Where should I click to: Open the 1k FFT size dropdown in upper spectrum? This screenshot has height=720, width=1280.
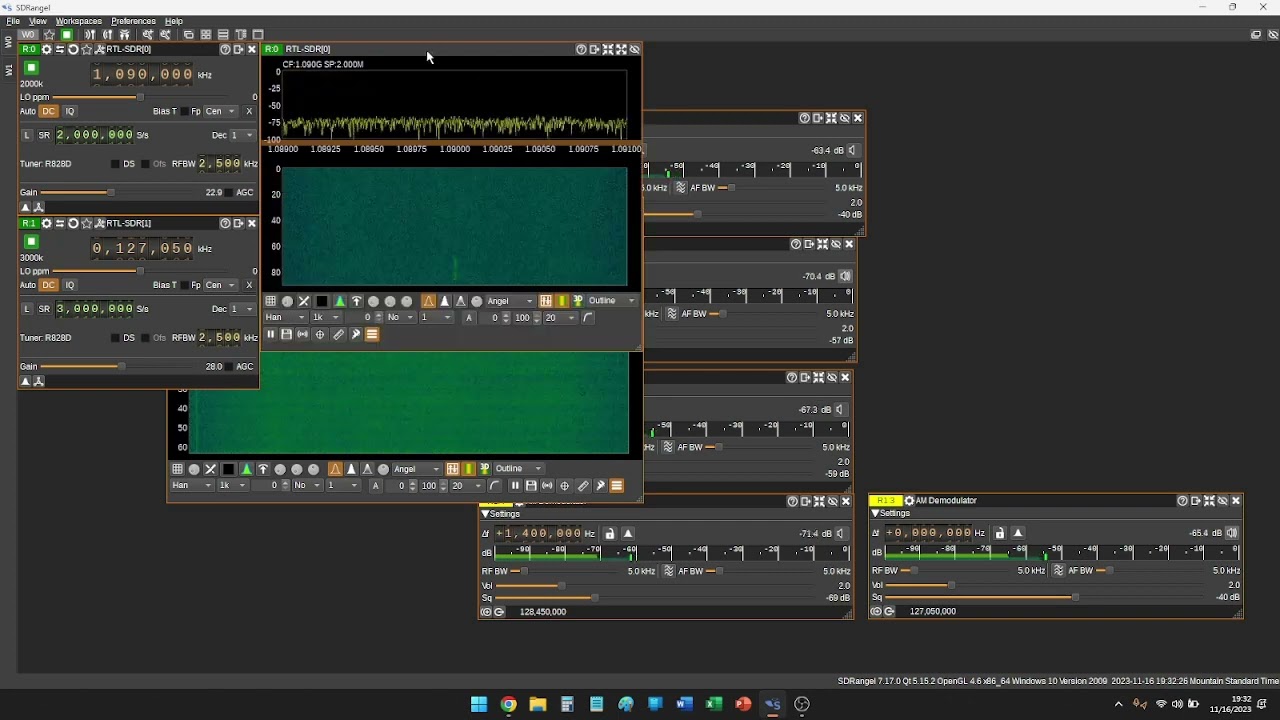point(326,317)
